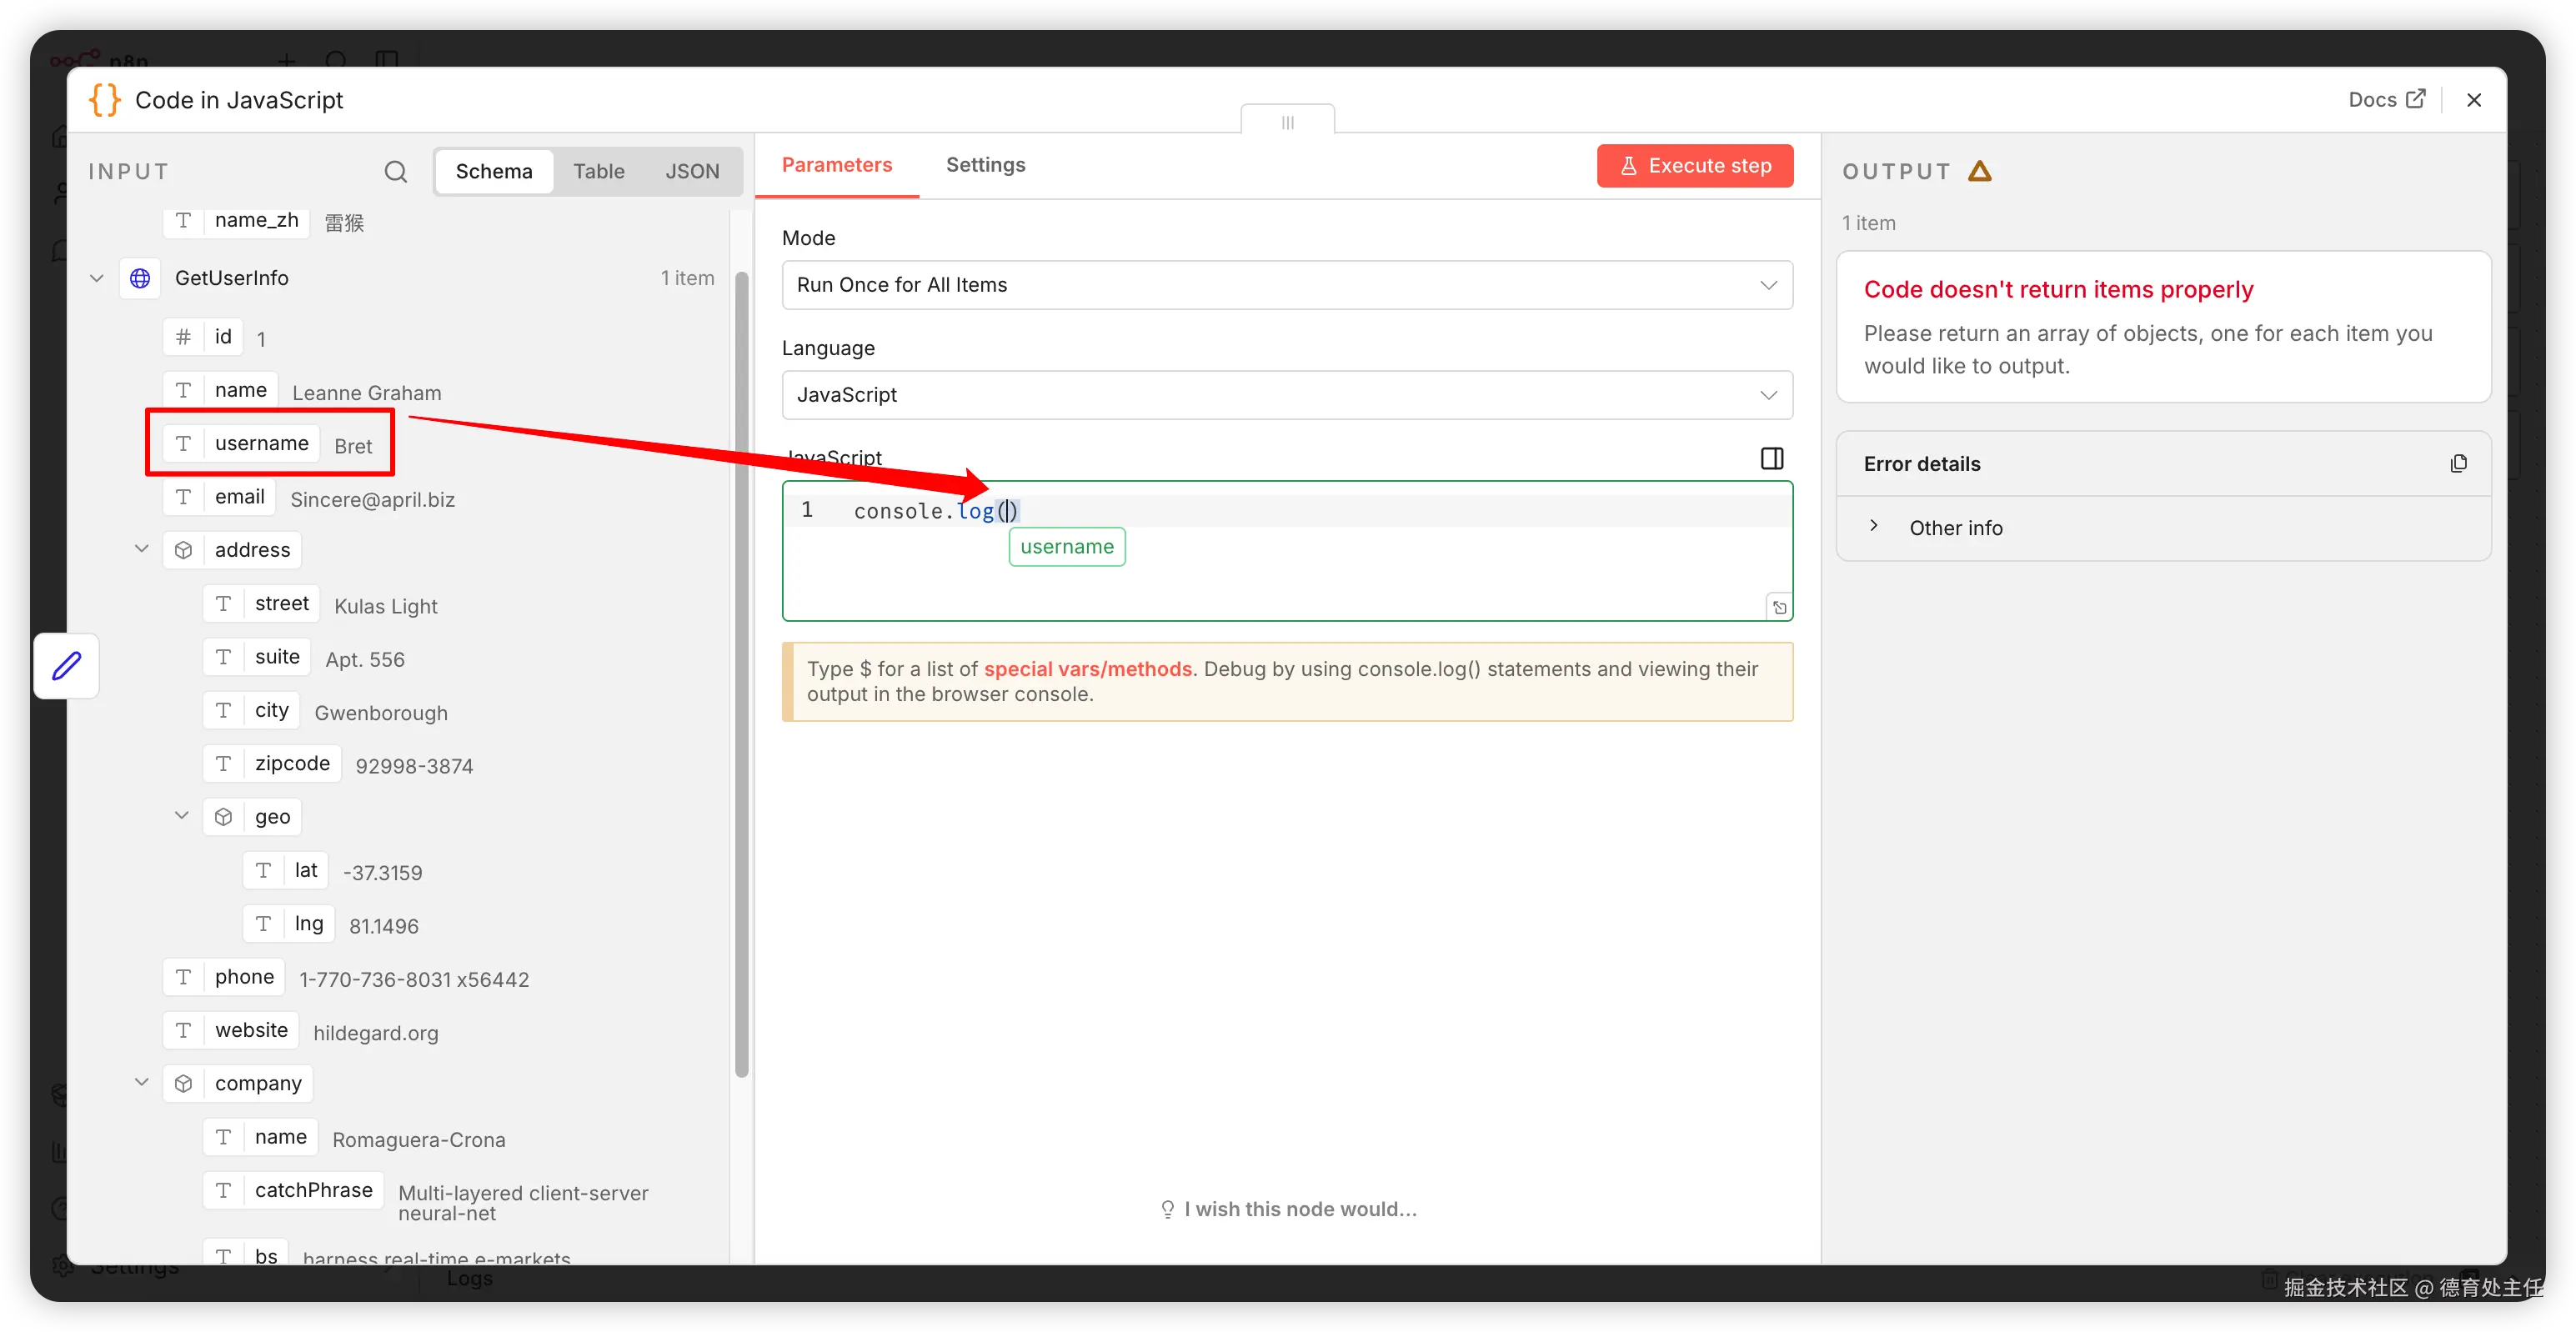Toggle the code editor side panel icon

coord(1771,458)
